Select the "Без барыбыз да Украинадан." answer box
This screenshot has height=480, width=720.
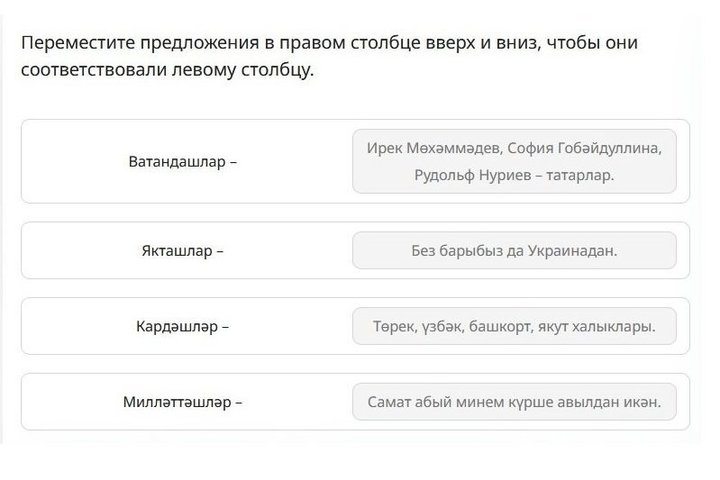point(514,250)
